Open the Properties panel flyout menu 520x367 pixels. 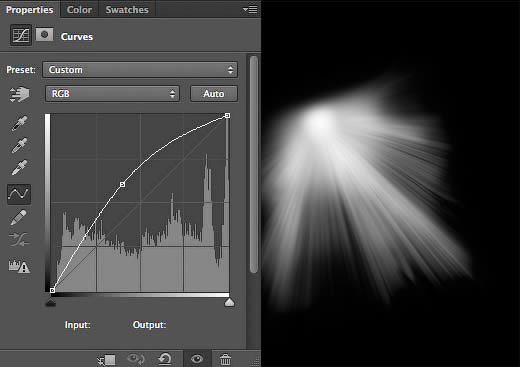250,10
